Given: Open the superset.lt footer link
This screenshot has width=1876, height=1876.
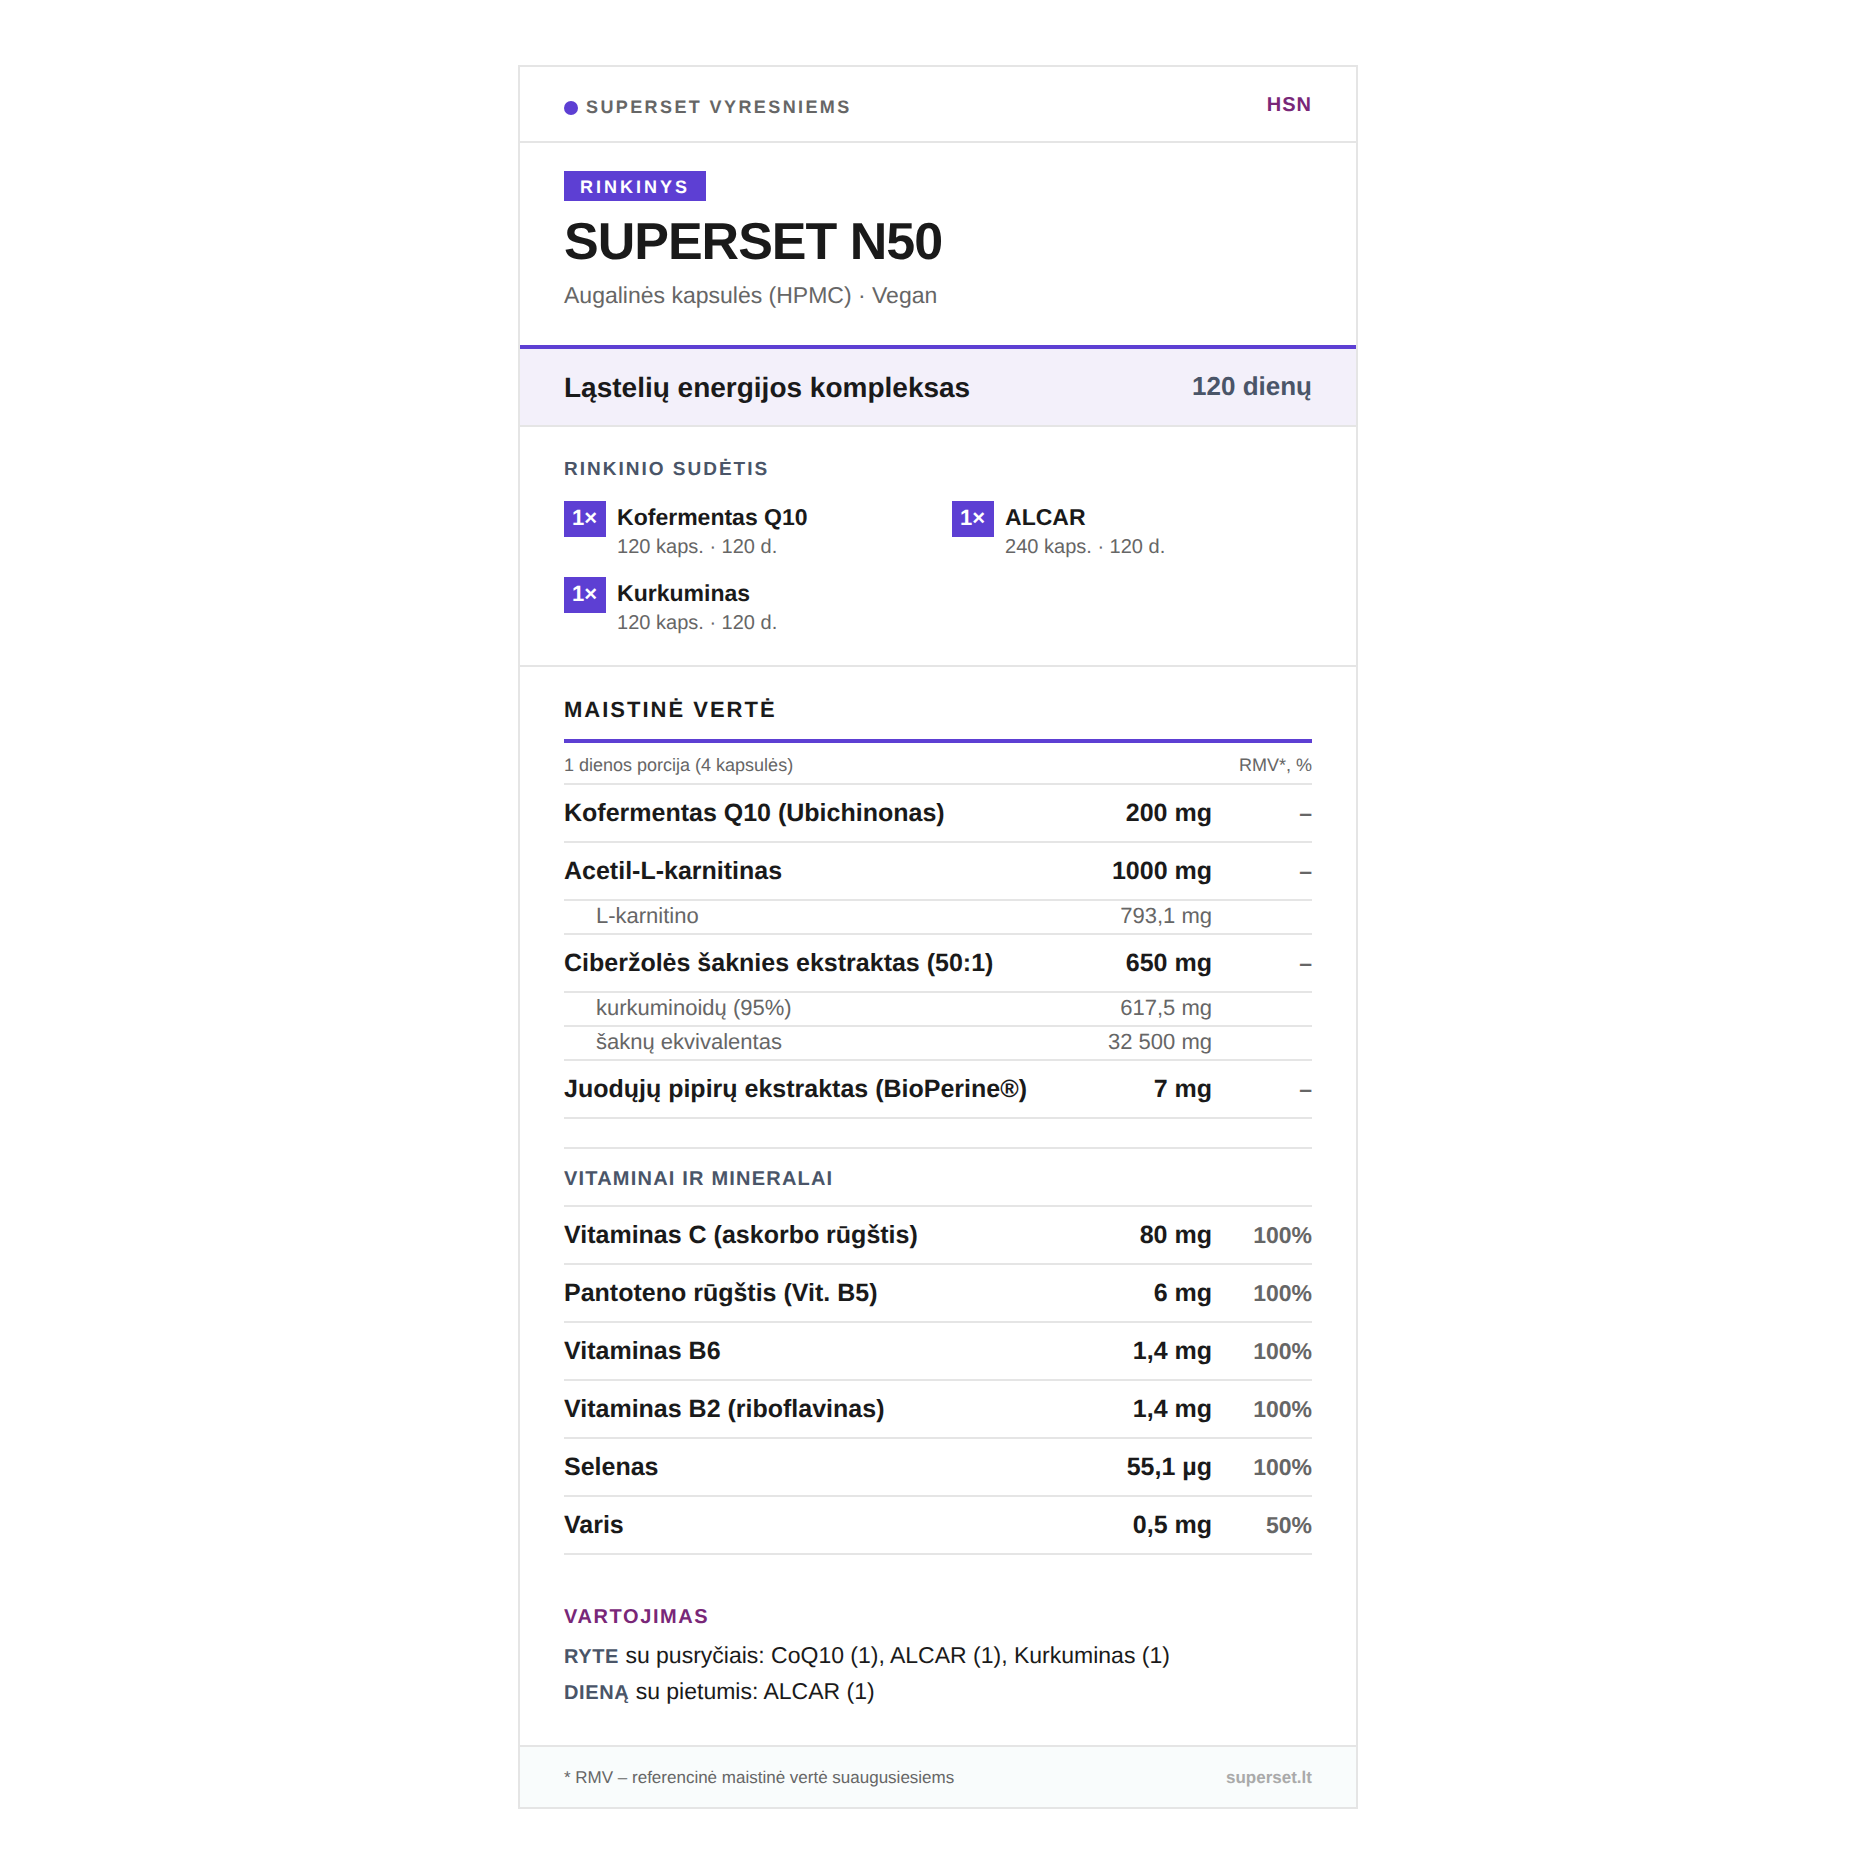Looking at the screenshot, I should click(1268, 1777).
